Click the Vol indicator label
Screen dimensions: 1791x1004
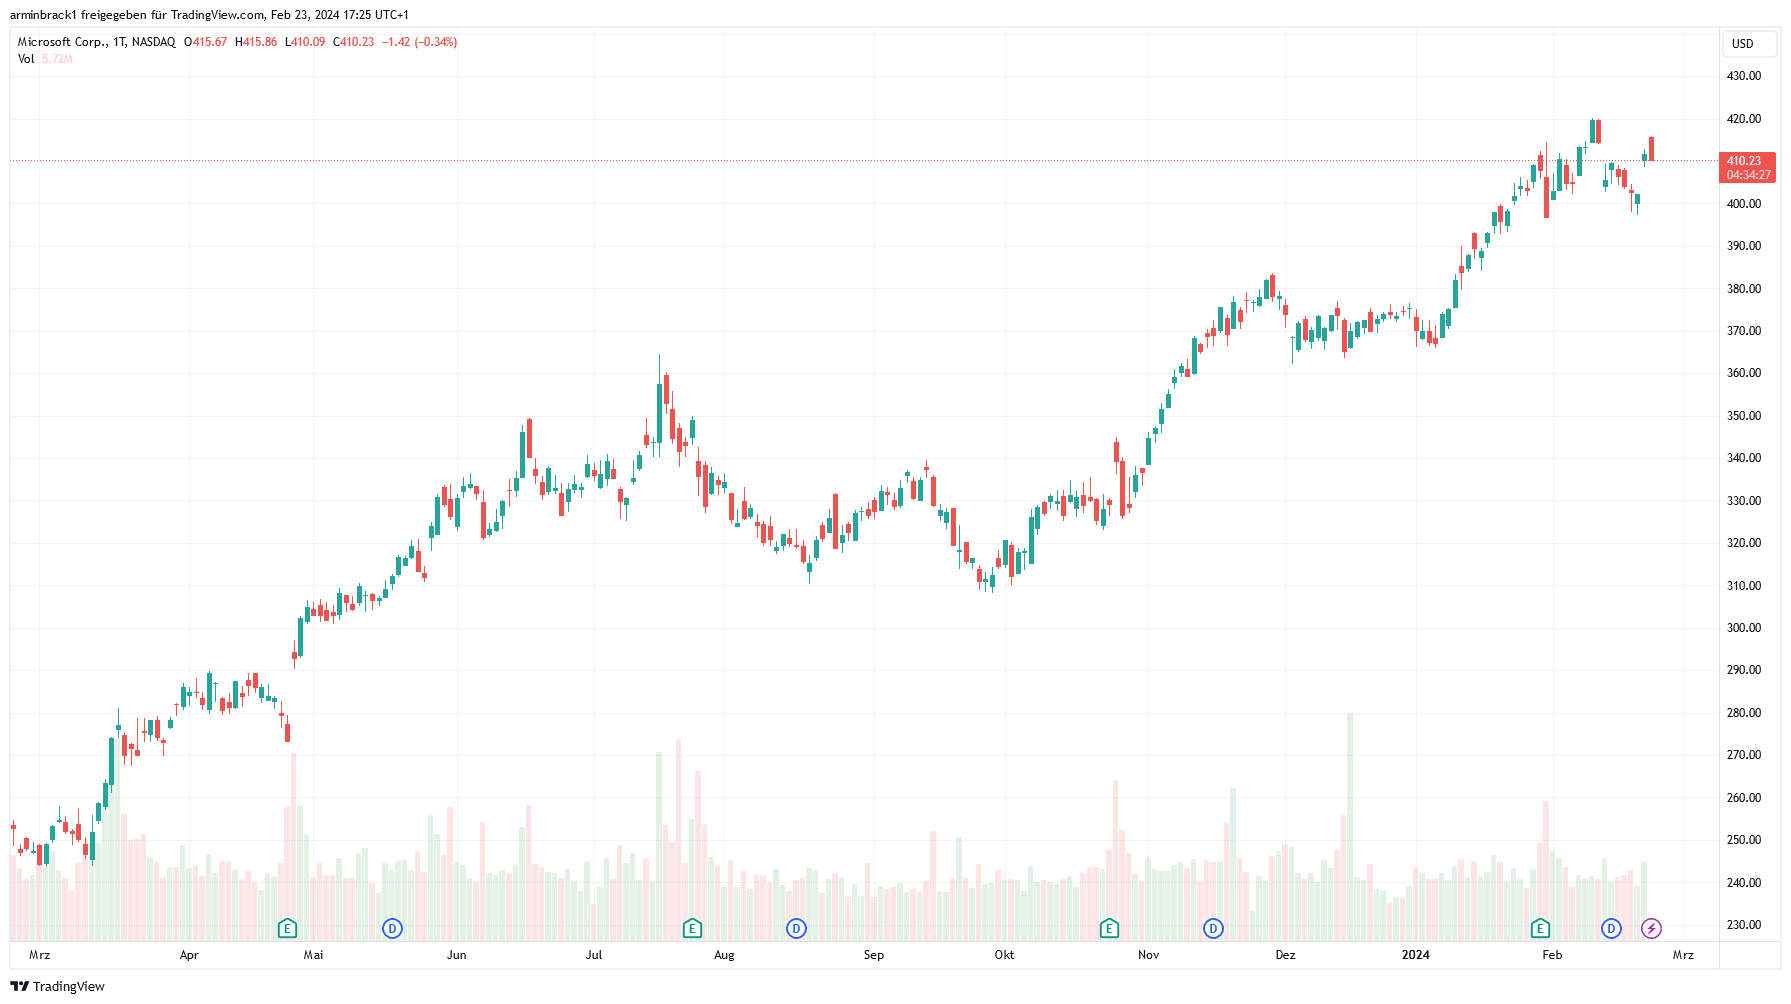click(26, 59)
